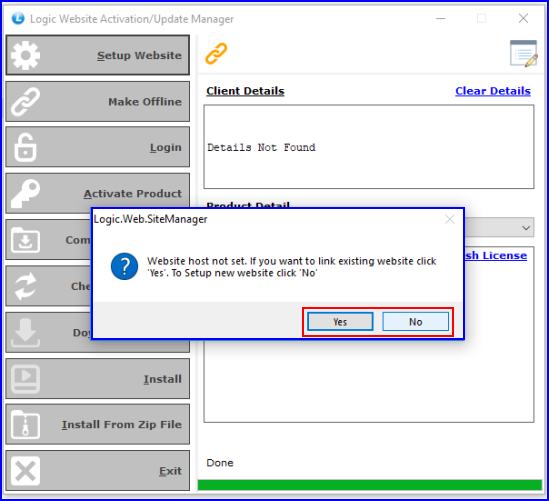Click Yes to link existing website
The height and width of the screenshot is (501, 549).
(x=340, y=322)
